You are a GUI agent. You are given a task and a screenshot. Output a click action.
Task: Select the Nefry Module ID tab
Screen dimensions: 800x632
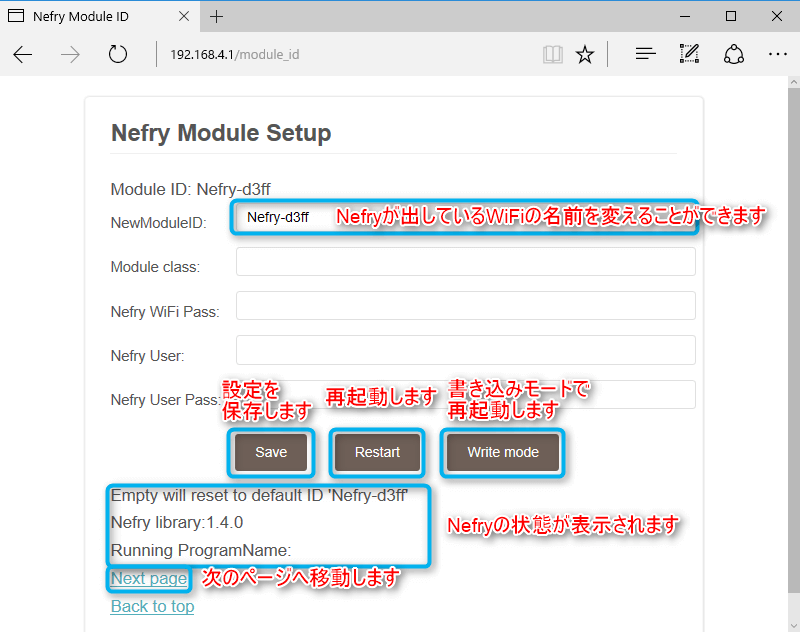click(x=99, y=16)
